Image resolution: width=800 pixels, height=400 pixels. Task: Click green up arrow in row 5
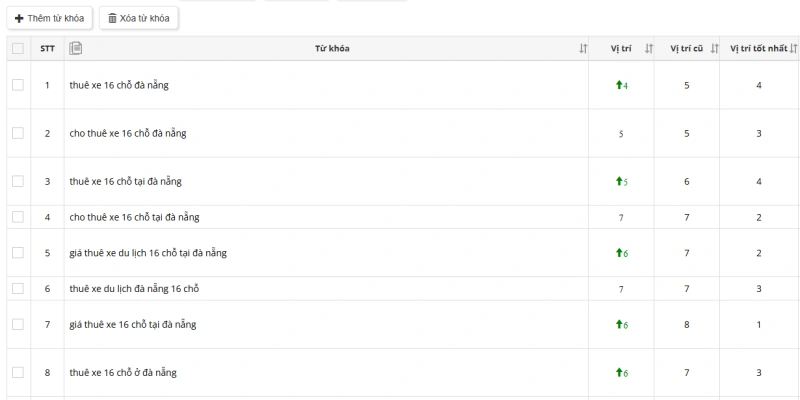tap(619, 253)
